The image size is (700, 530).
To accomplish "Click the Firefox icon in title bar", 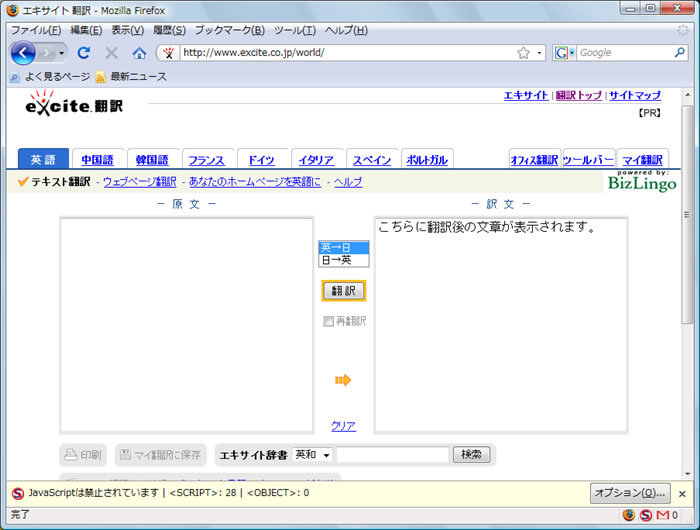I will [x=12, y=10].
